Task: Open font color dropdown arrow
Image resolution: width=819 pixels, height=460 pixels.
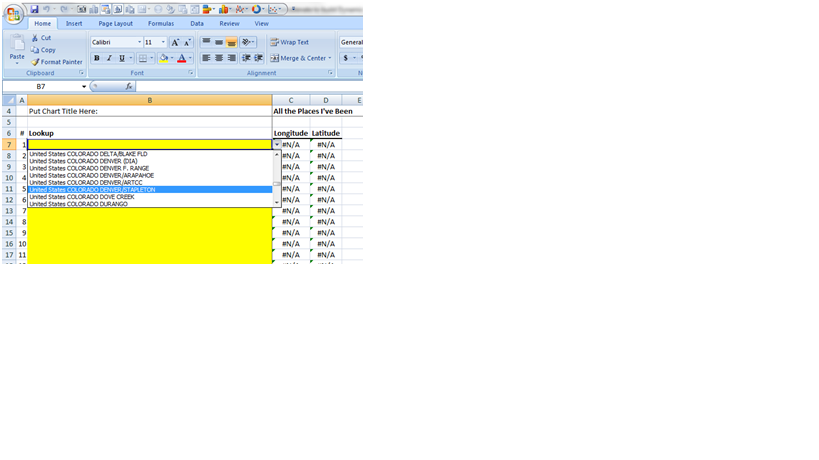Action: (190, 58)
